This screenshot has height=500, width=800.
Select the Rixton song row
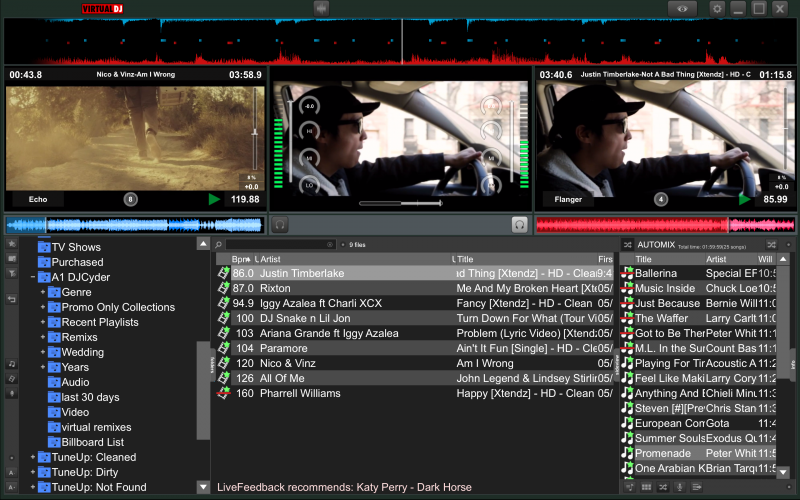tap(415, 288)
